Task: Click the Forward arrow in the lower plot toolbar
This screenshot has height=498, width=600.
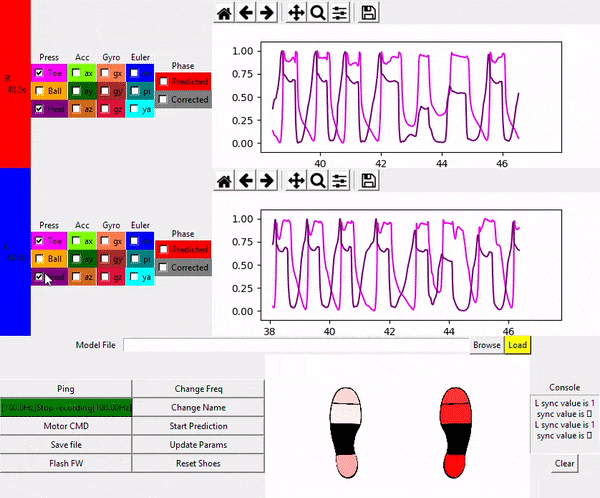Action: [x=267, y=181]
